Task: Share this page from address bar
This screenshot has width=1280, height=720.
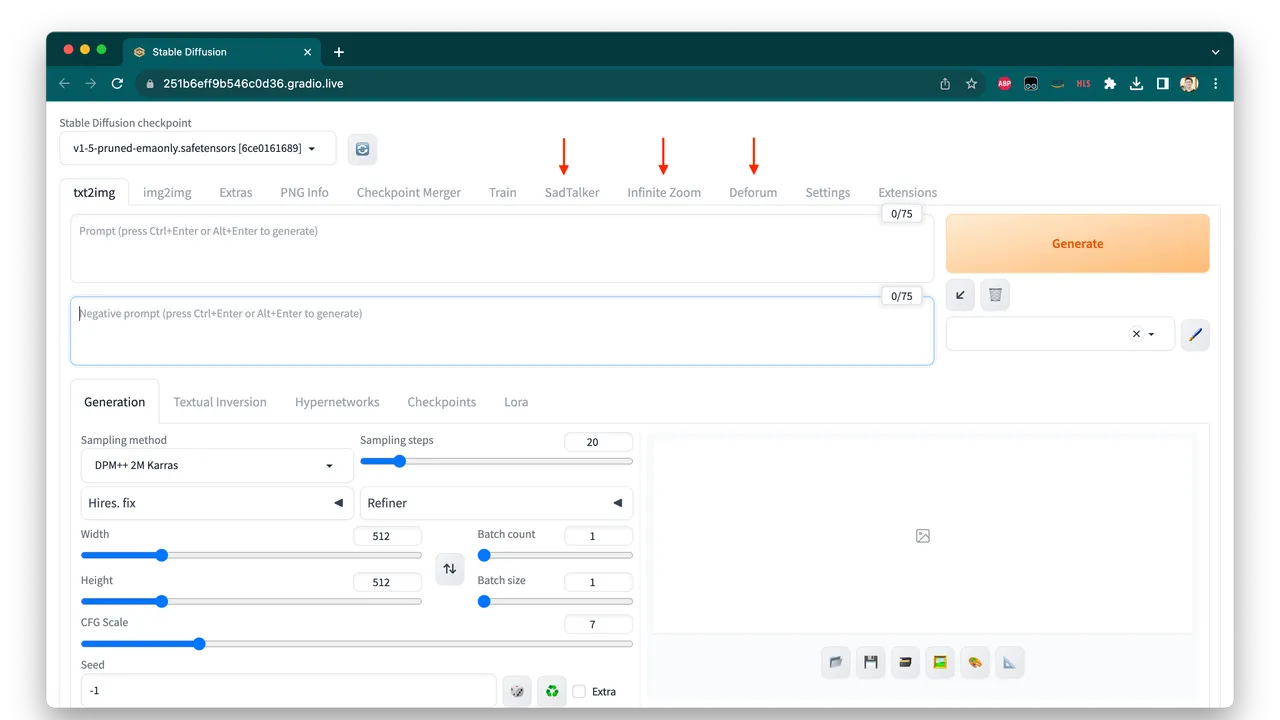Action: 945,84
